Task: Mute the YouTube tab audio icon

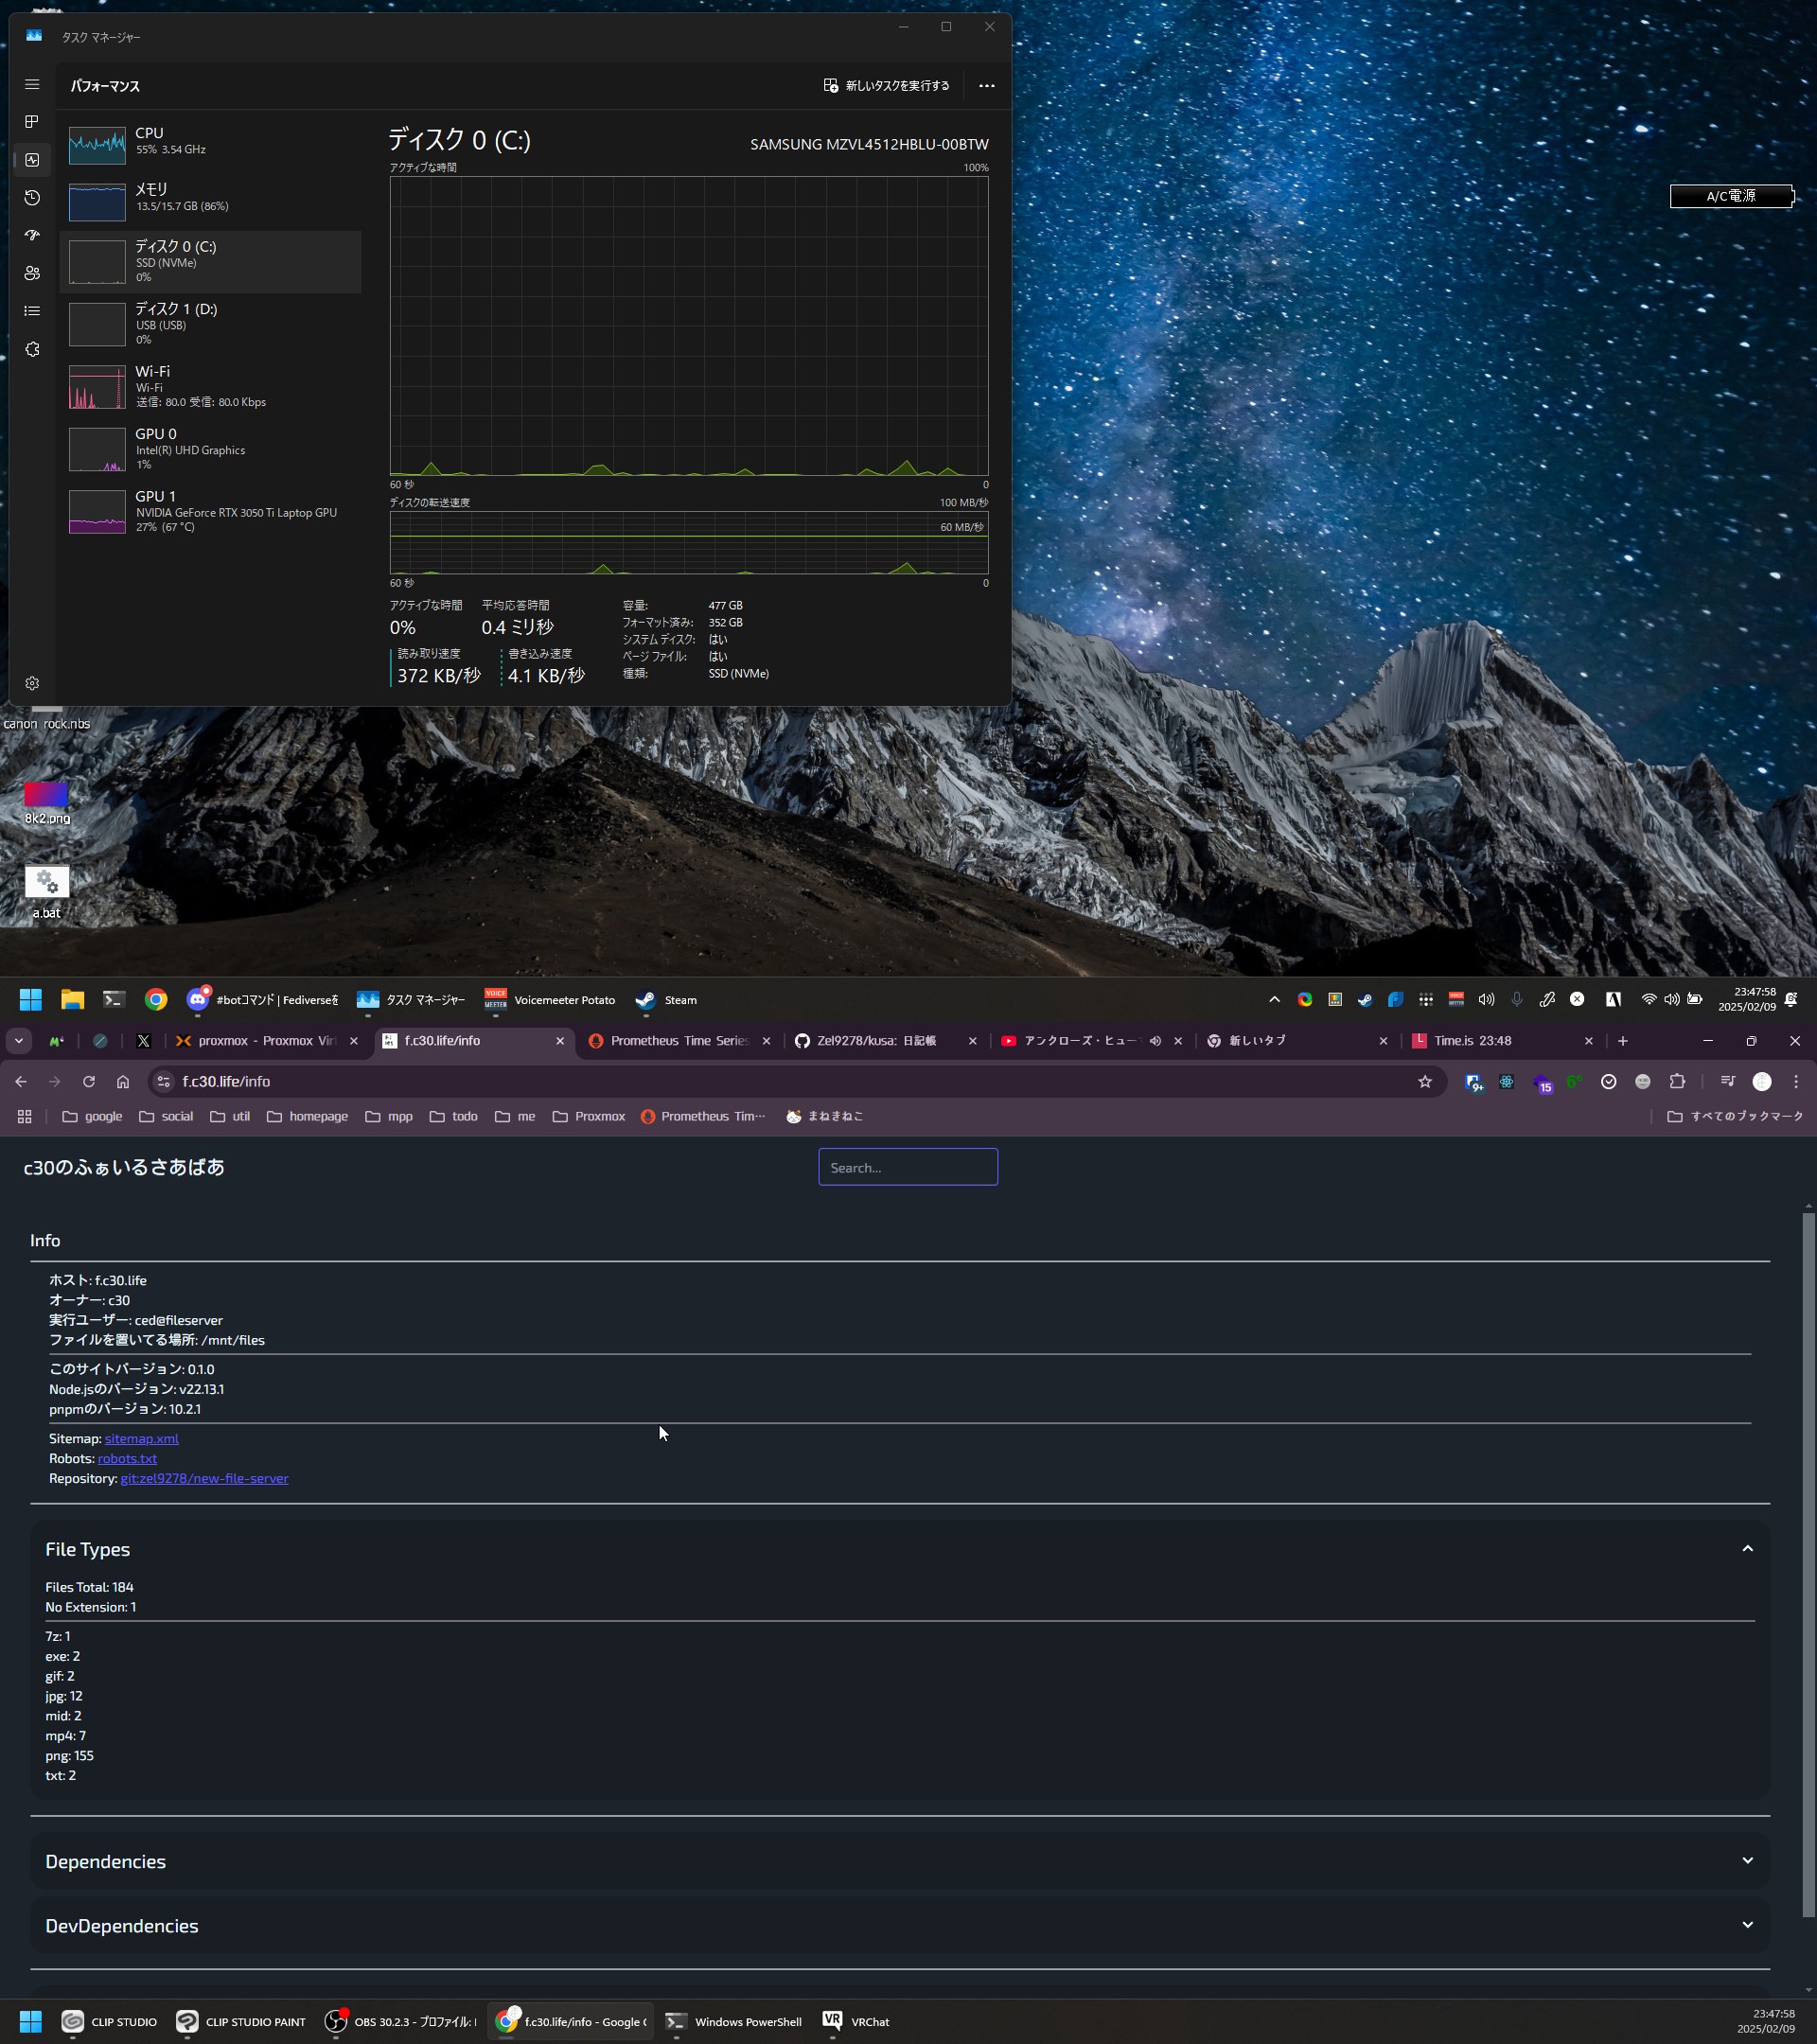Action: point(1155,1041)
